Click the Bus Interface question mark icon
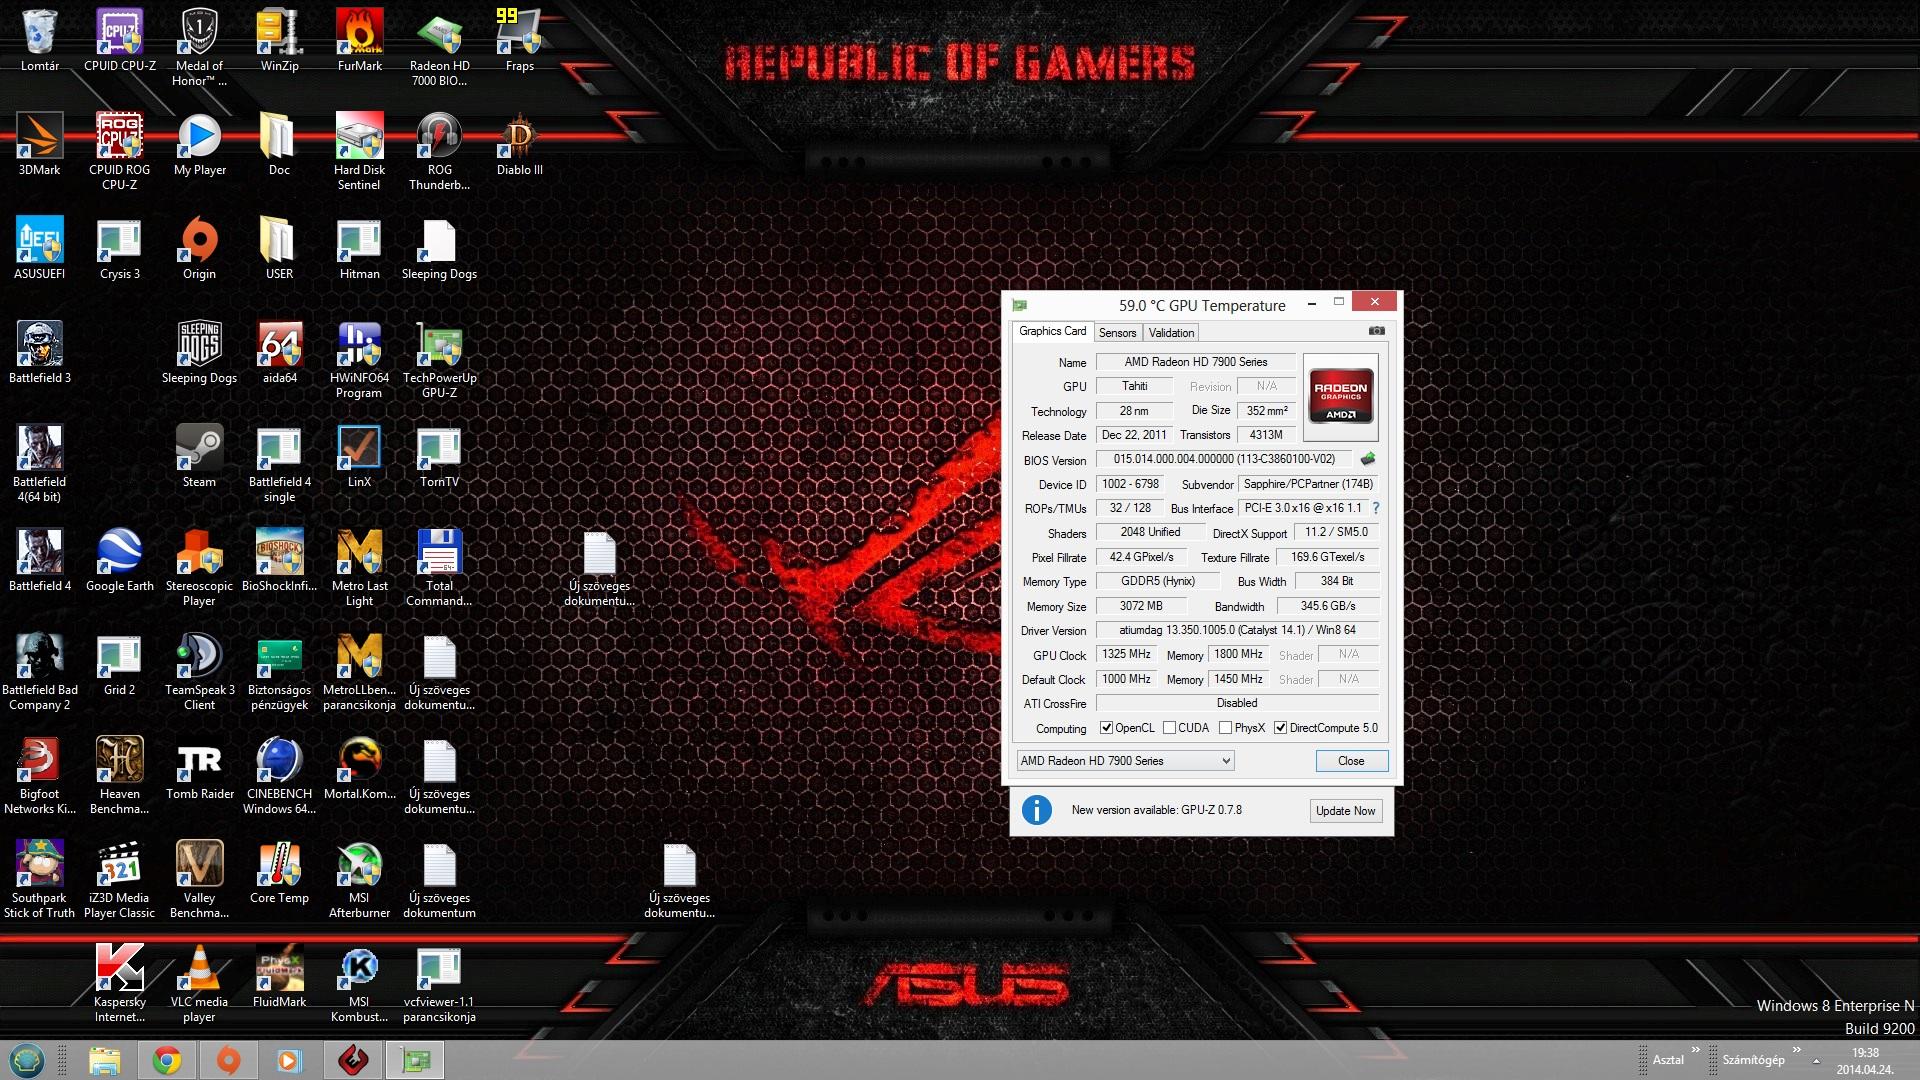Viewport: 1920px width, 1080px height. pos(1376,508)
